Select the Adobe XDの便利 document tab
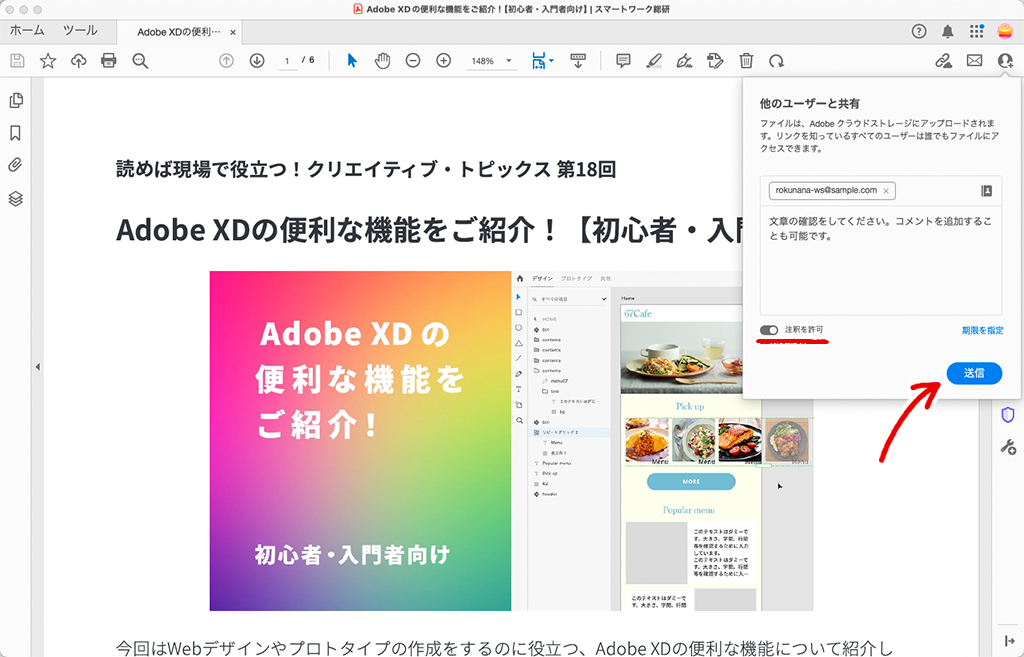Image resolution: width=1024 pixels, height=657 pixels. (178, 31)
